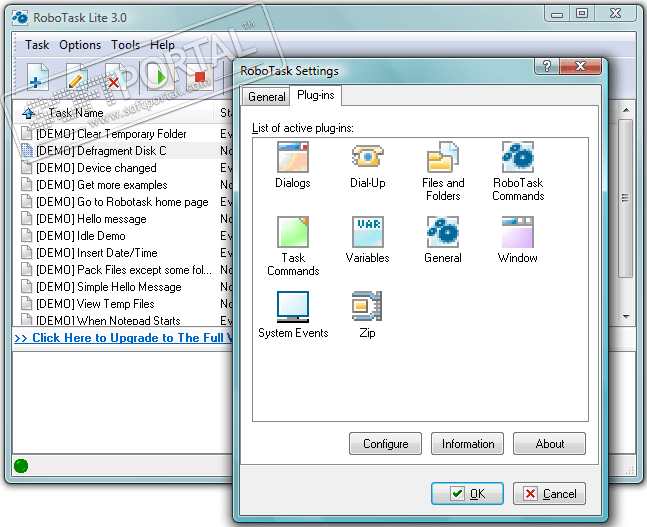Maximize the RoboTask Lite main window
Viewport: 647px width, 527px height.
[582, 13]
